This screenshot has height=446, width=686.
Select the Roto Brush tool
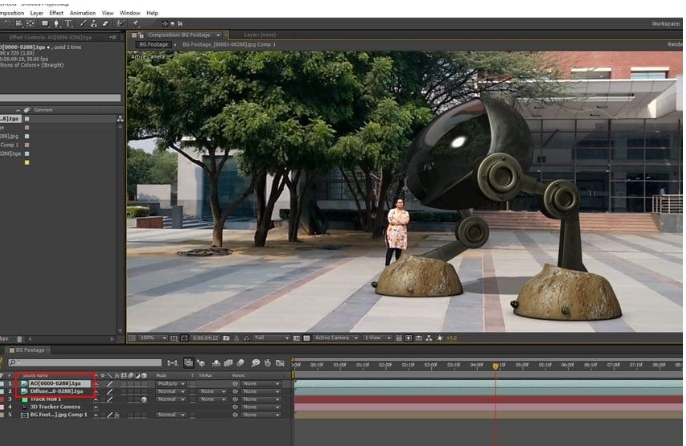120,24
